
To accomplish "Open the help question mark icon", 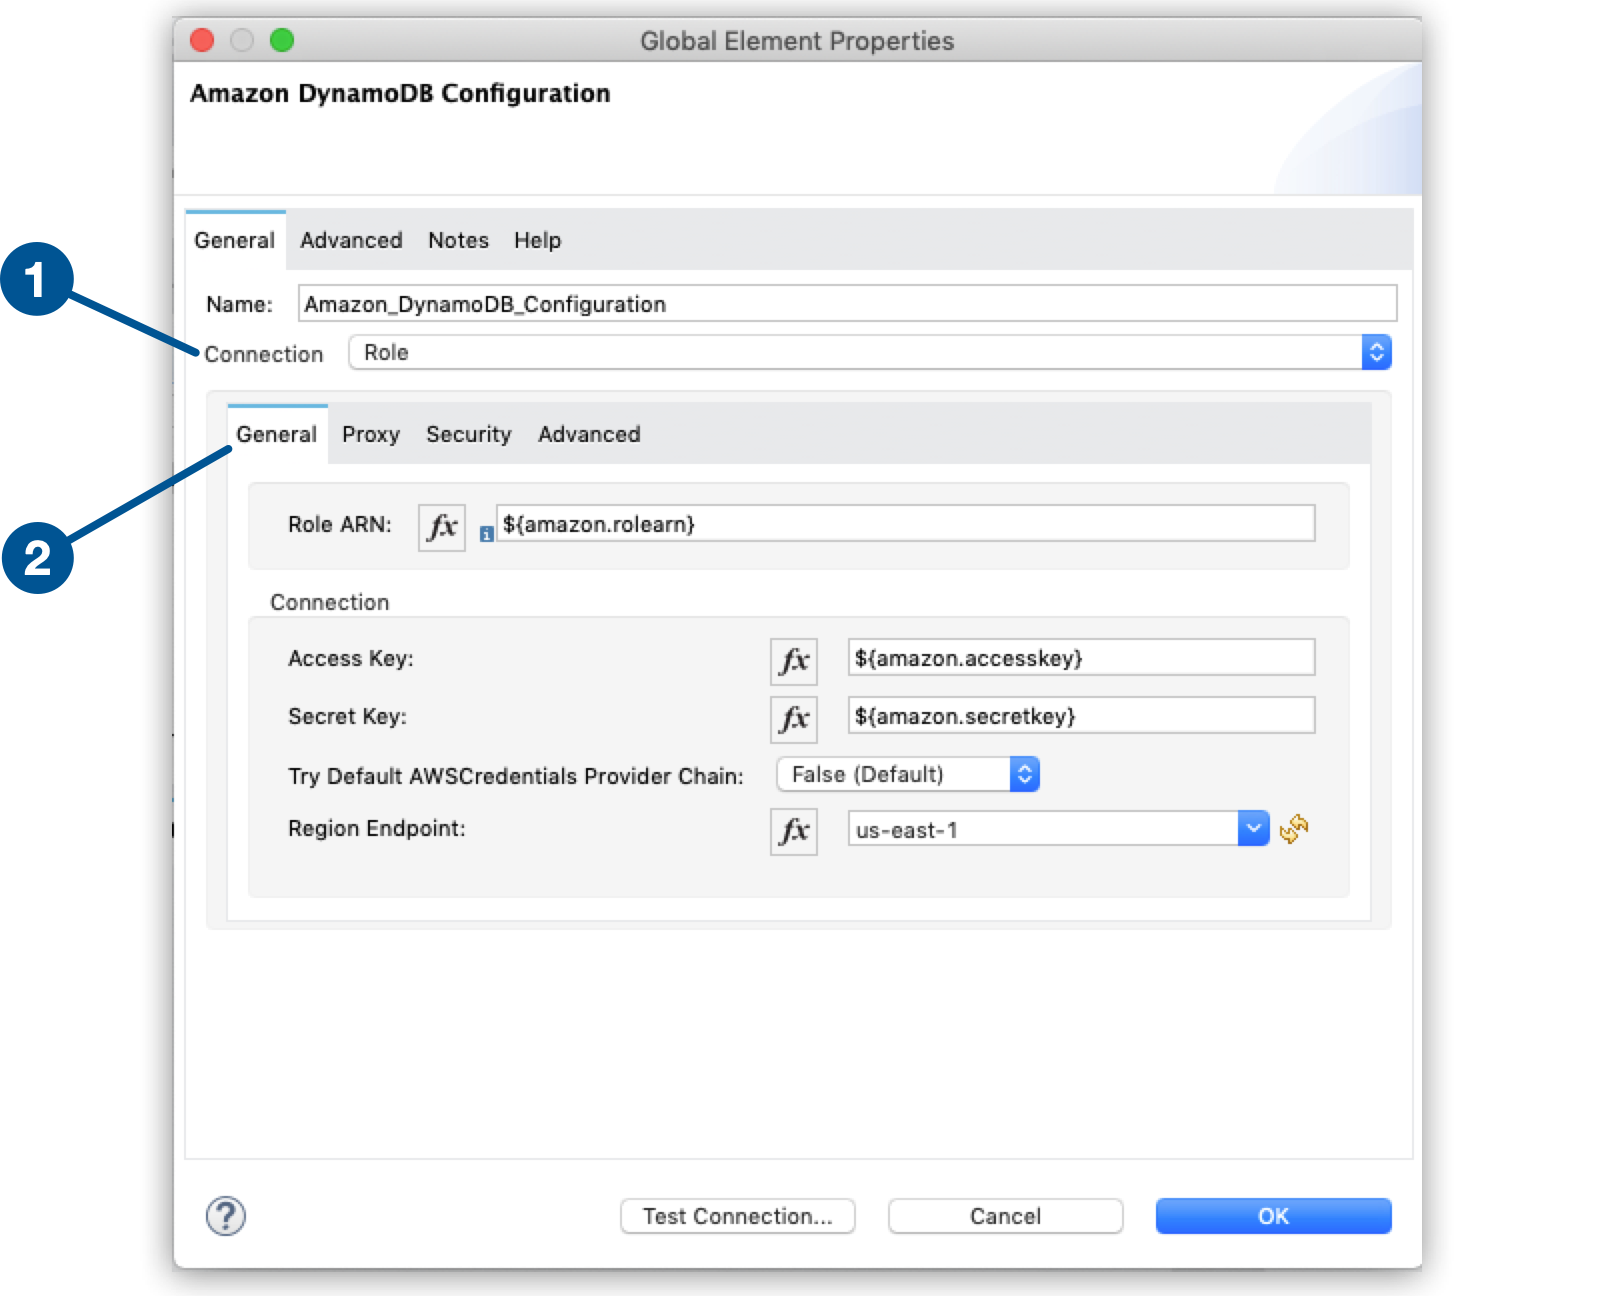I will click(x=226, y=1216).
